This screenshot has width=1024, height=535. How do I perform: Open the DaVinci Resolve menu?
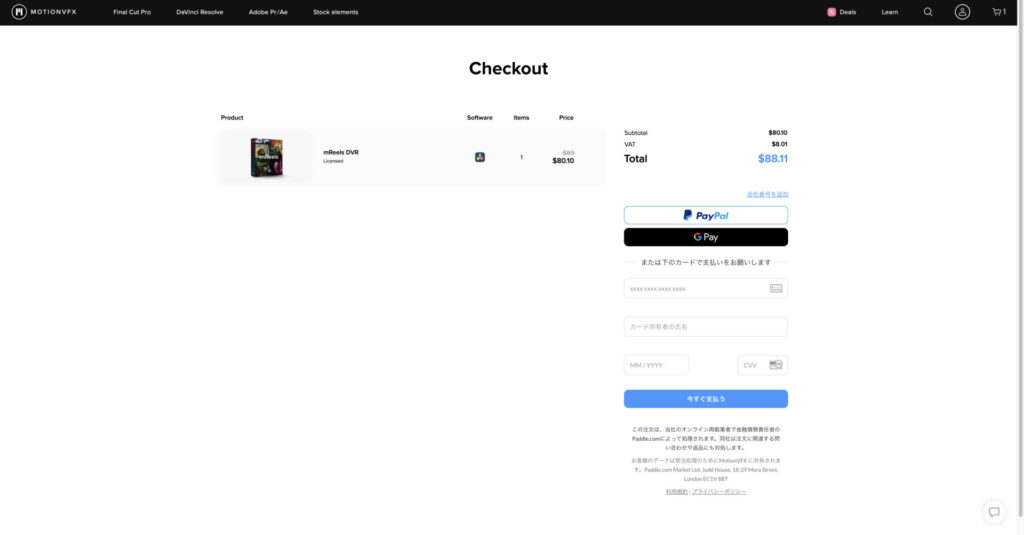[199, 12]
